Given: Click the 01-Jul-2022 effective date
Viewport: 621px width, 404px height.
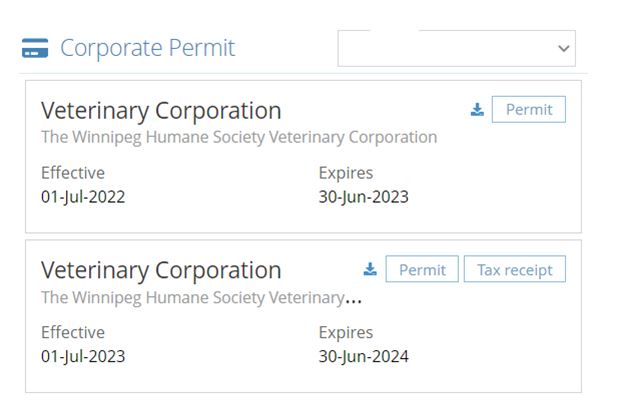Looking at the screenshot, I should [83, 196].
